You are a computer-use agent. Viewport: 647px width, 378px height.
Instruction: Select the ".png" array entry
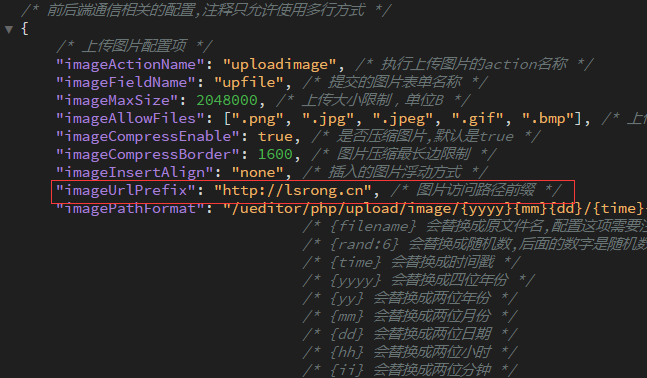[258, 119]
